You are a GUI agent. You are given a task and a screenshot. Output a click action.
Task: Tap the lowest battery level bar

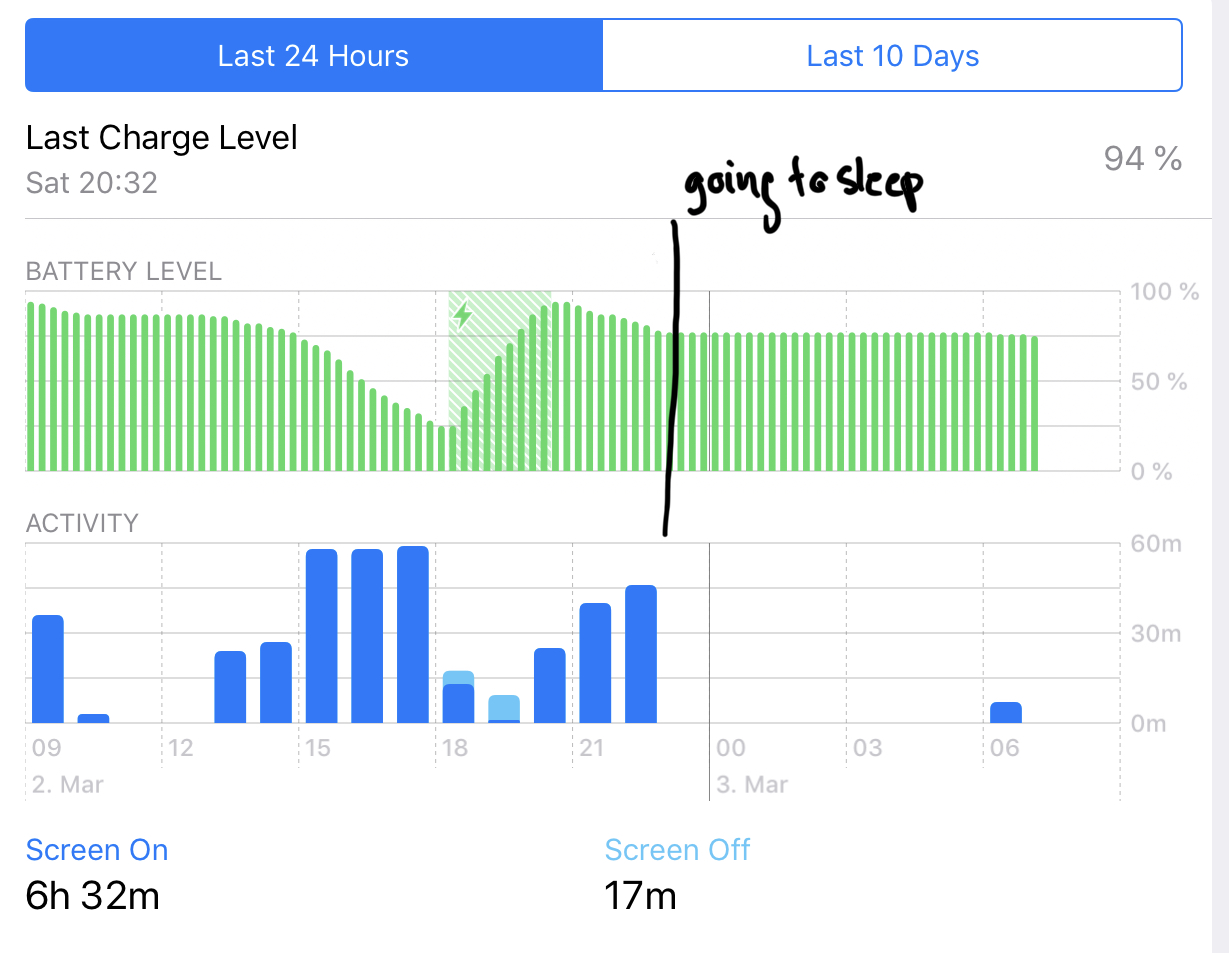pos(442,448)
